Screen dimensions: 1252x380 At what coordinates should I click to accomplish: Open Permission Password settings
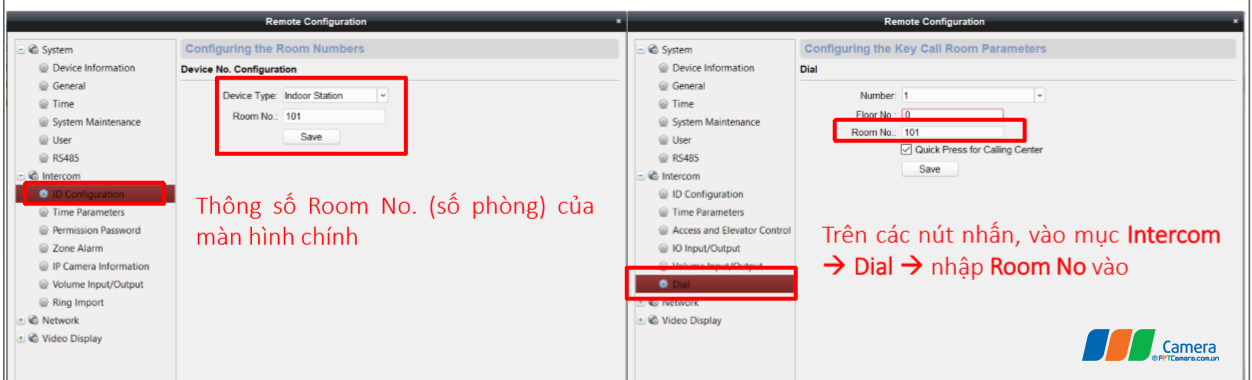click(x=96, y=230)
